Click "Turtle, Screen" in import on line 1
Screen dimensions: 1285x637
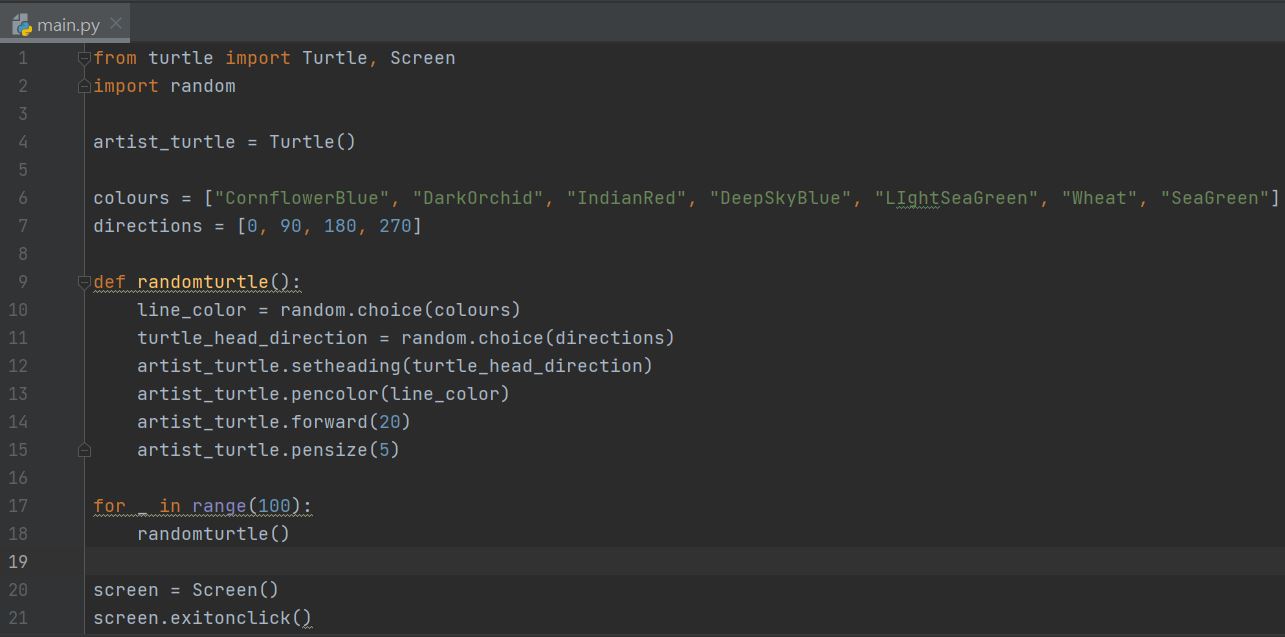(x=379, y=58)
